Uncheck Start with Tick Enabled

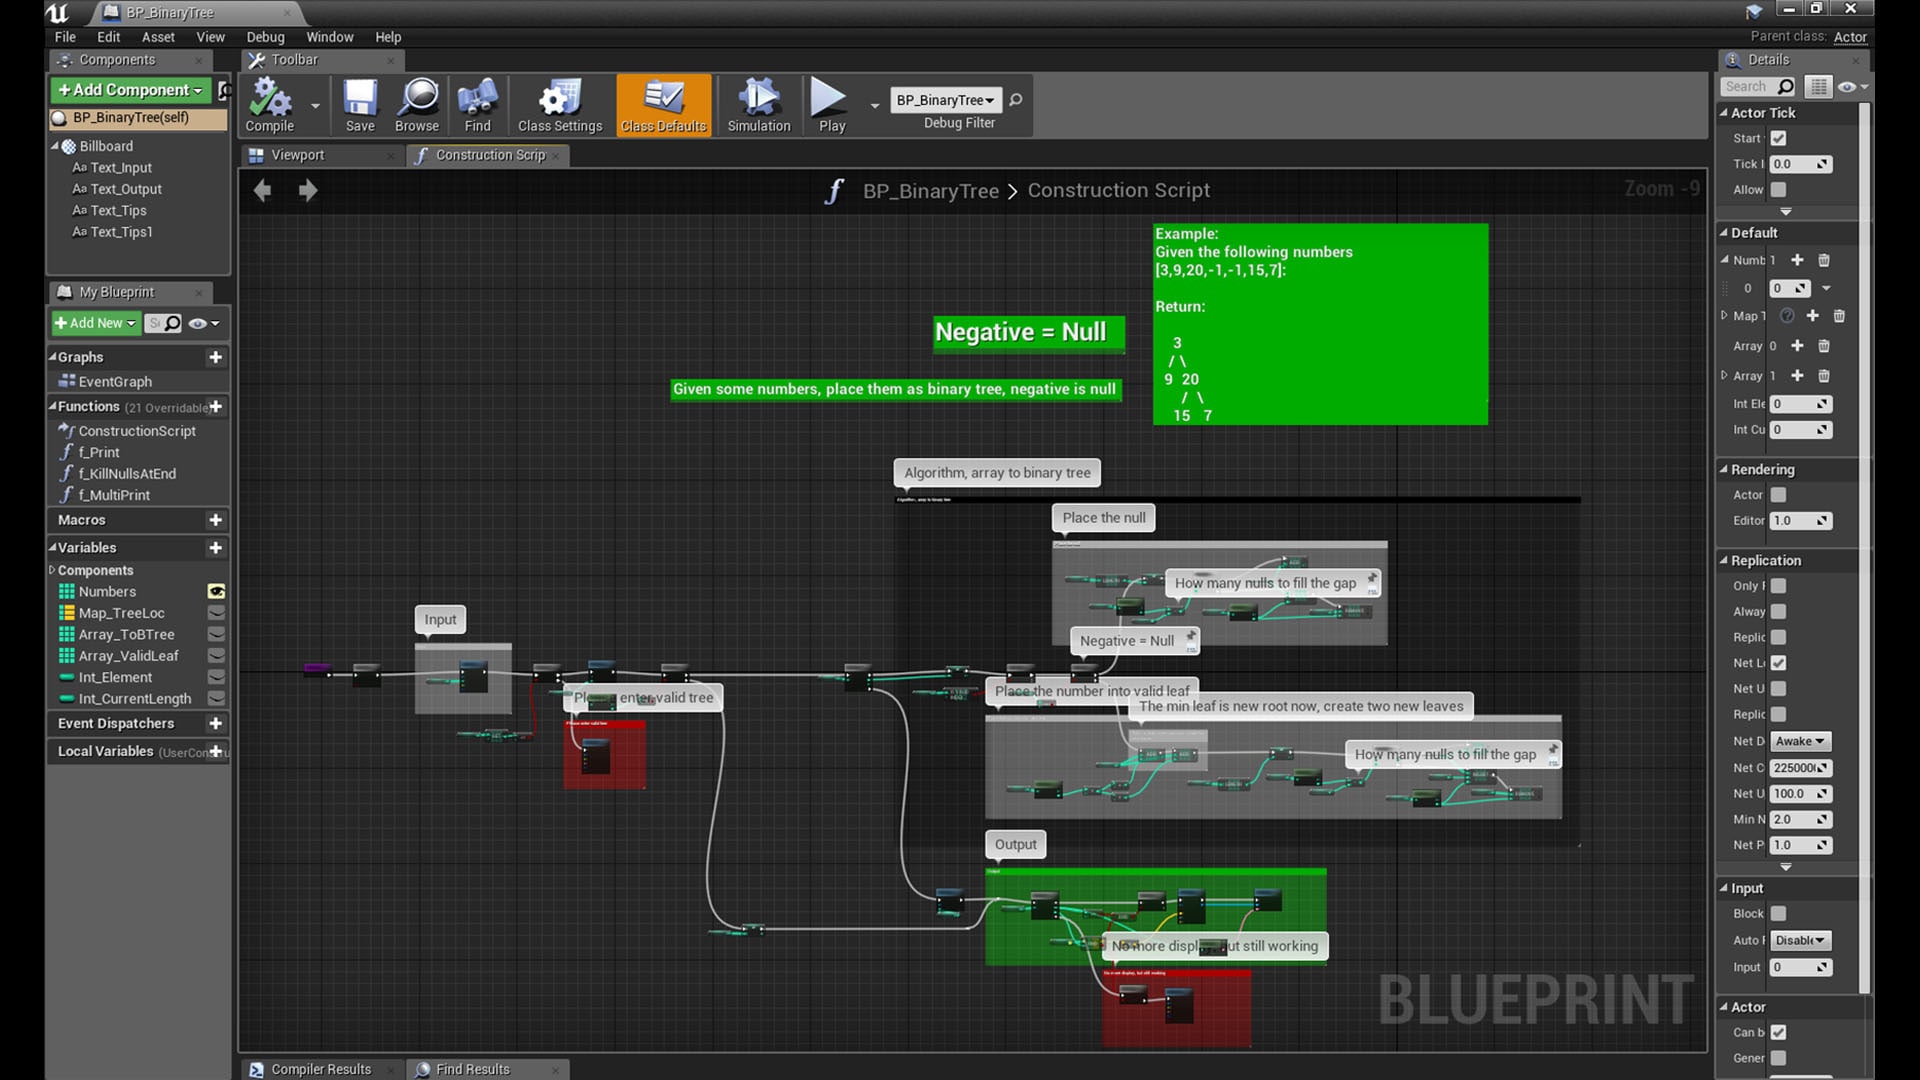click(x=1777, y=138)
